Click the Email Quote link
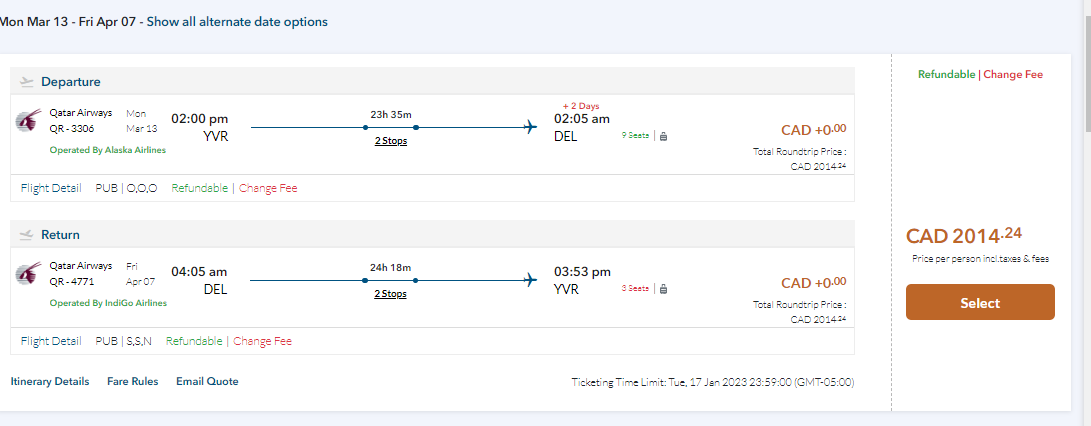The image size is (1091, 426). pyautogui.click(x=207, y=381)
